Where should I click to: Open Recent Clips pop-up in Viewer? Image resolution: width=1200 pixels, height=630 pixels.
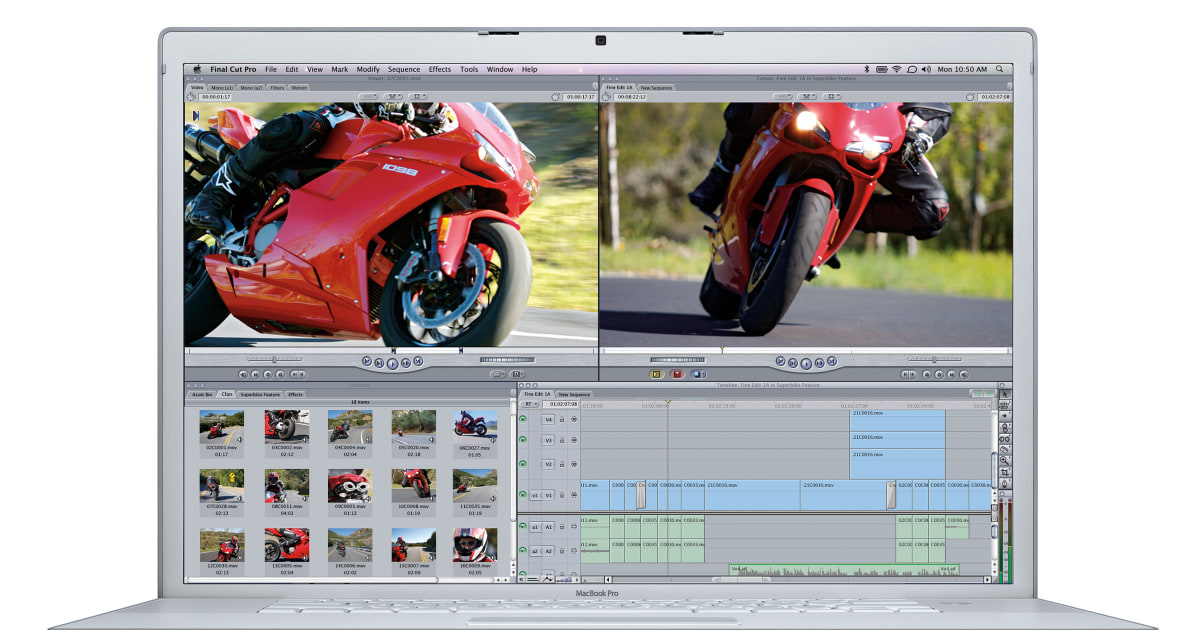click(497, 374)
